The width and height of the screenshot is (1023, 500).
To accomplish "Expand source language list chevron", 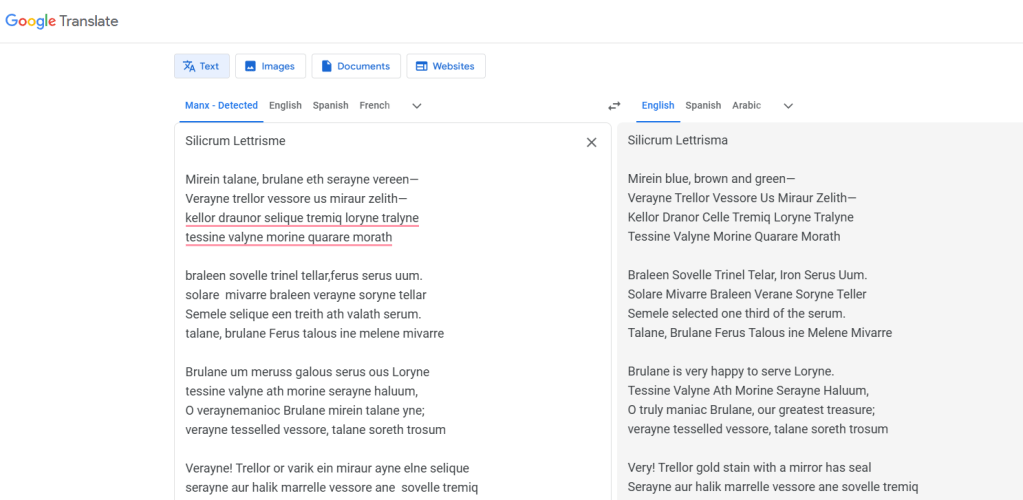I will [417, 106].
